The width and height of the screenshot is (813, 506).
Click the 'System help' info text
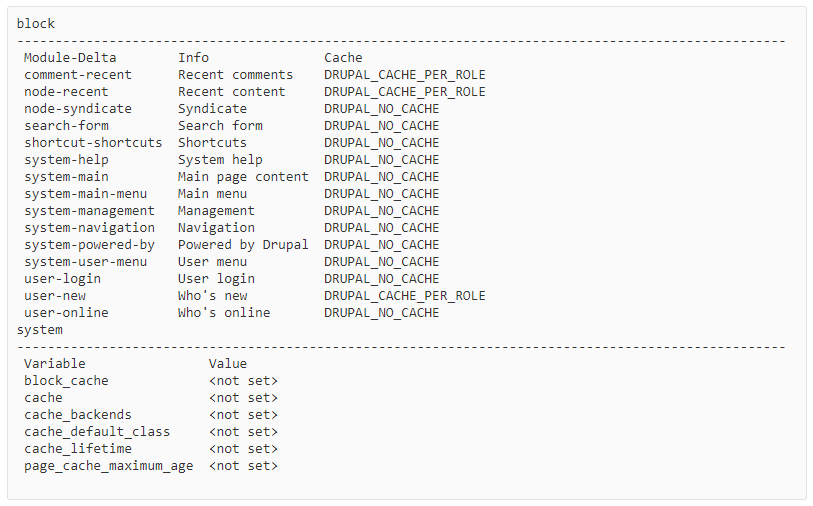click(220, 160)
